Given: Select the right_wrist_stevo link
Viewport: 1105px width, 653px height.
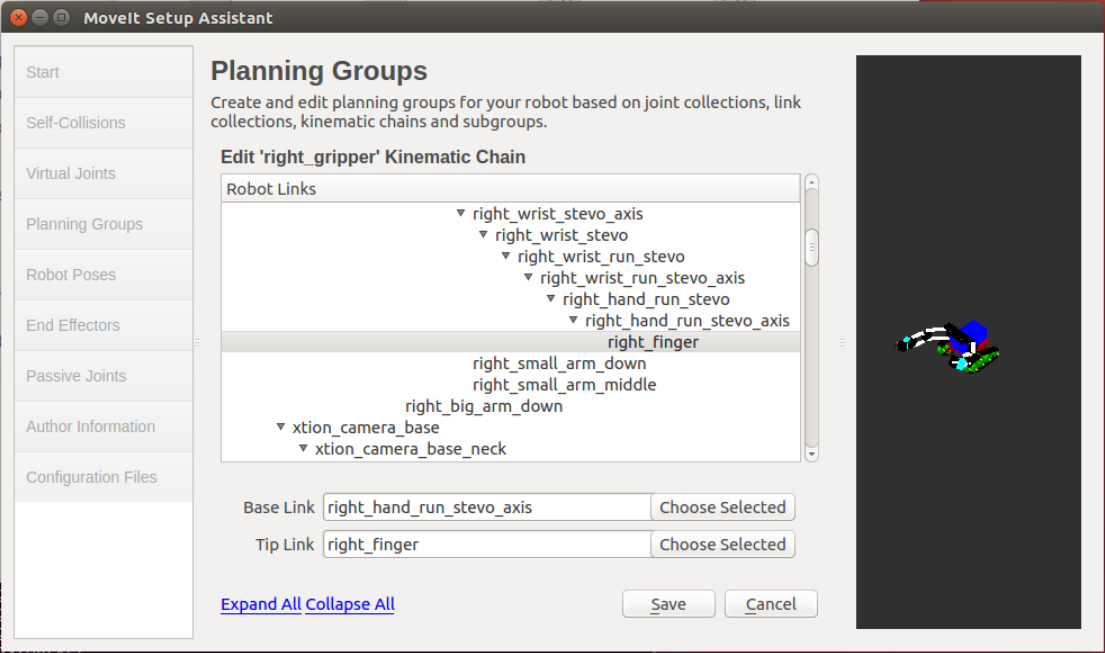Looking at the screenshot, I should 562,235.
